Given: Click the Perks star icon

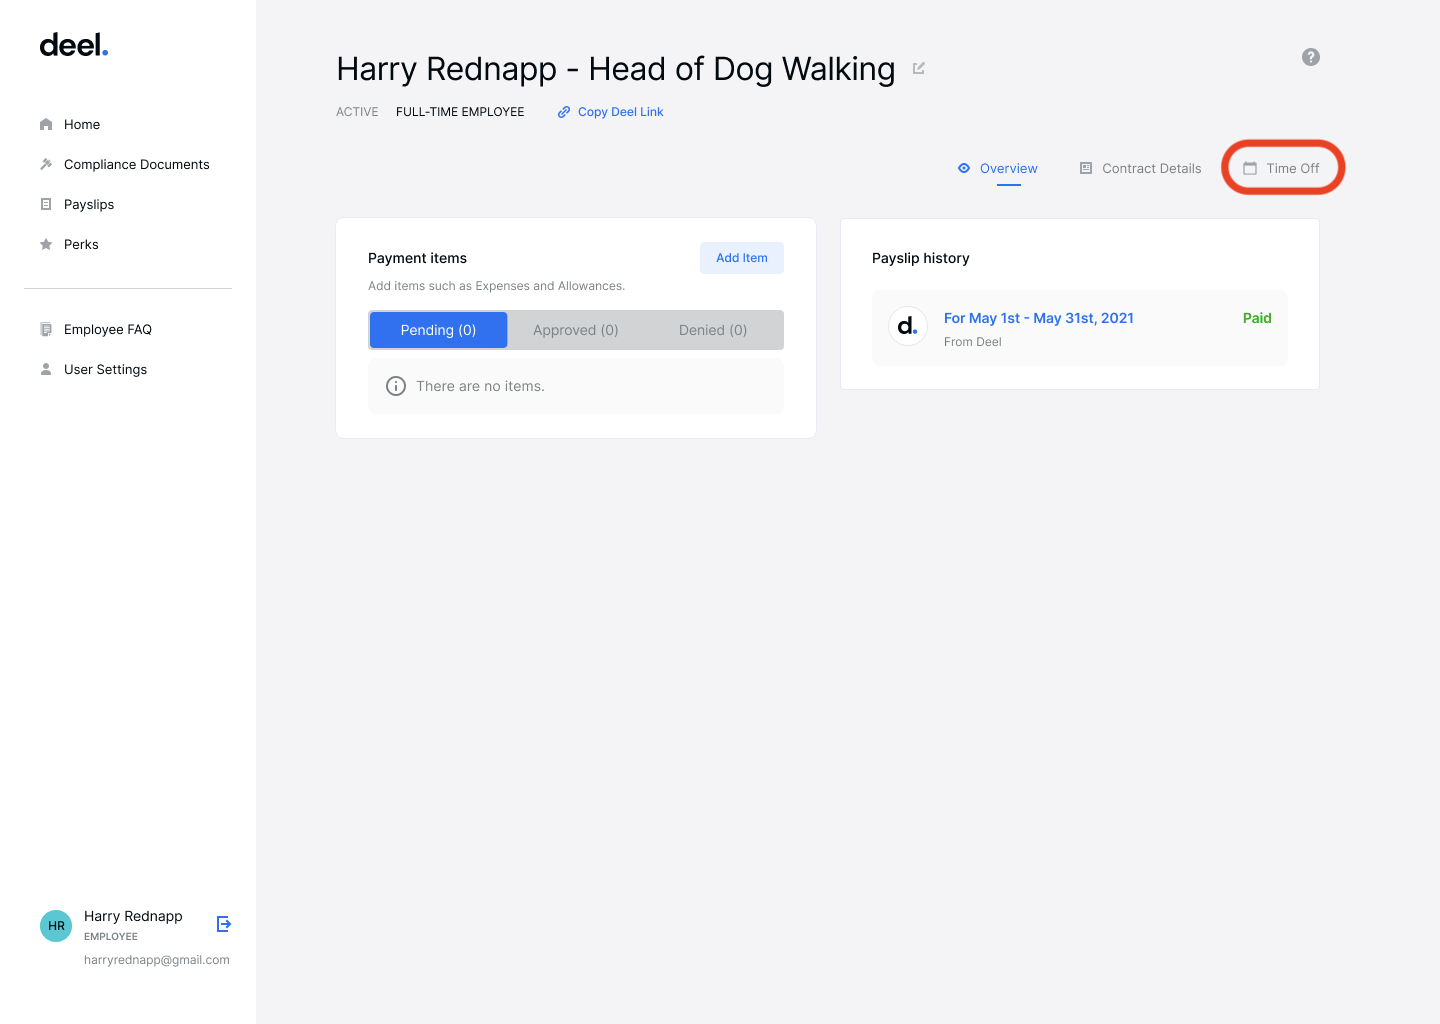Looking at the screenshot, I should click(x=46, y=244).
